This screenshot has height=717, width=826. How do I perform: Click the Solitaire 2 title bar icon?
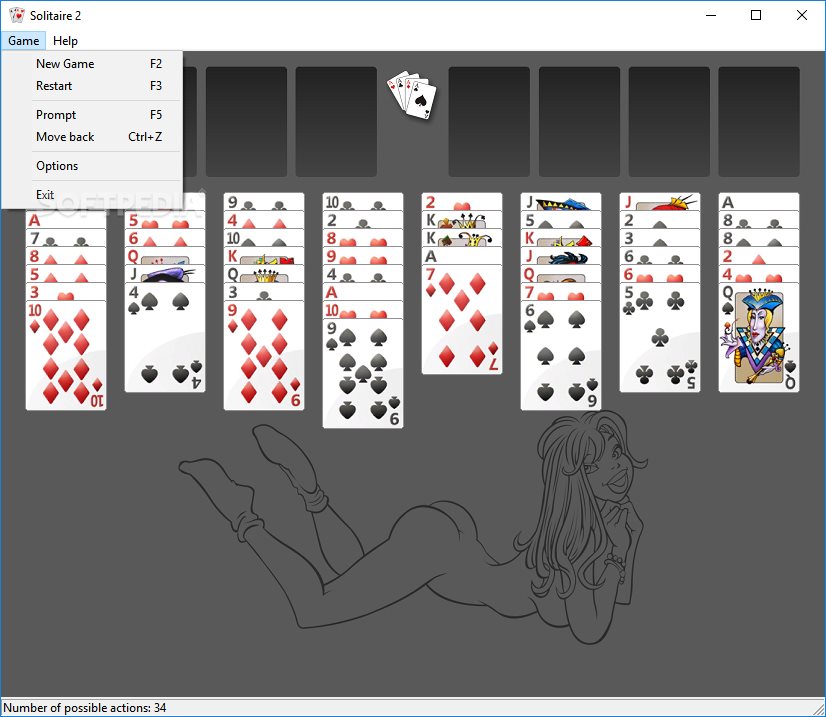pos(17,15)
